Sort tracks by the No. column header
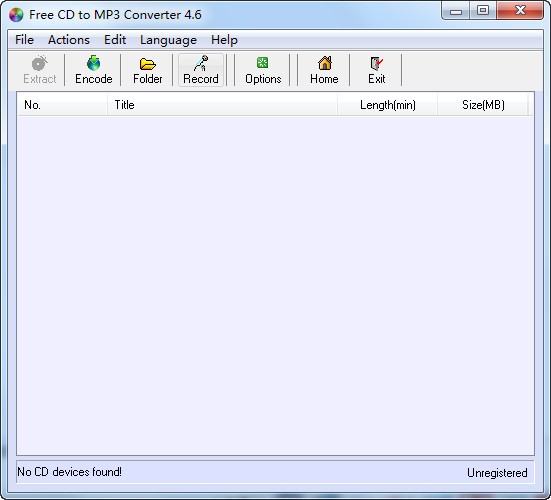 click(62, 105)
